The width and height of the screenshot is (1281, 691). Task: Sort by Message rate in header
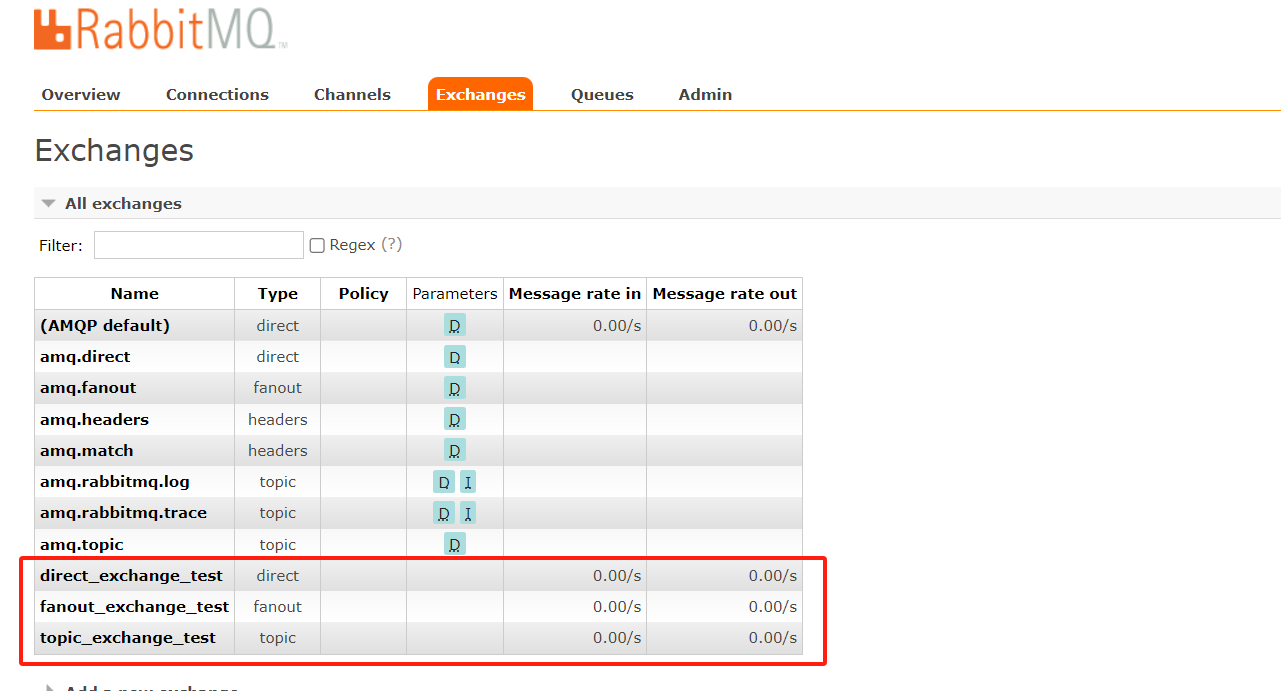(575, 293)
